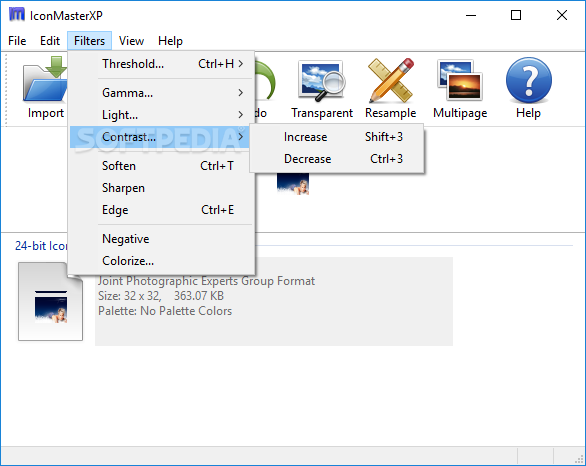586x466 pixels.
Task: Minimize the IconMasterXP window
Action: point(471,15)
